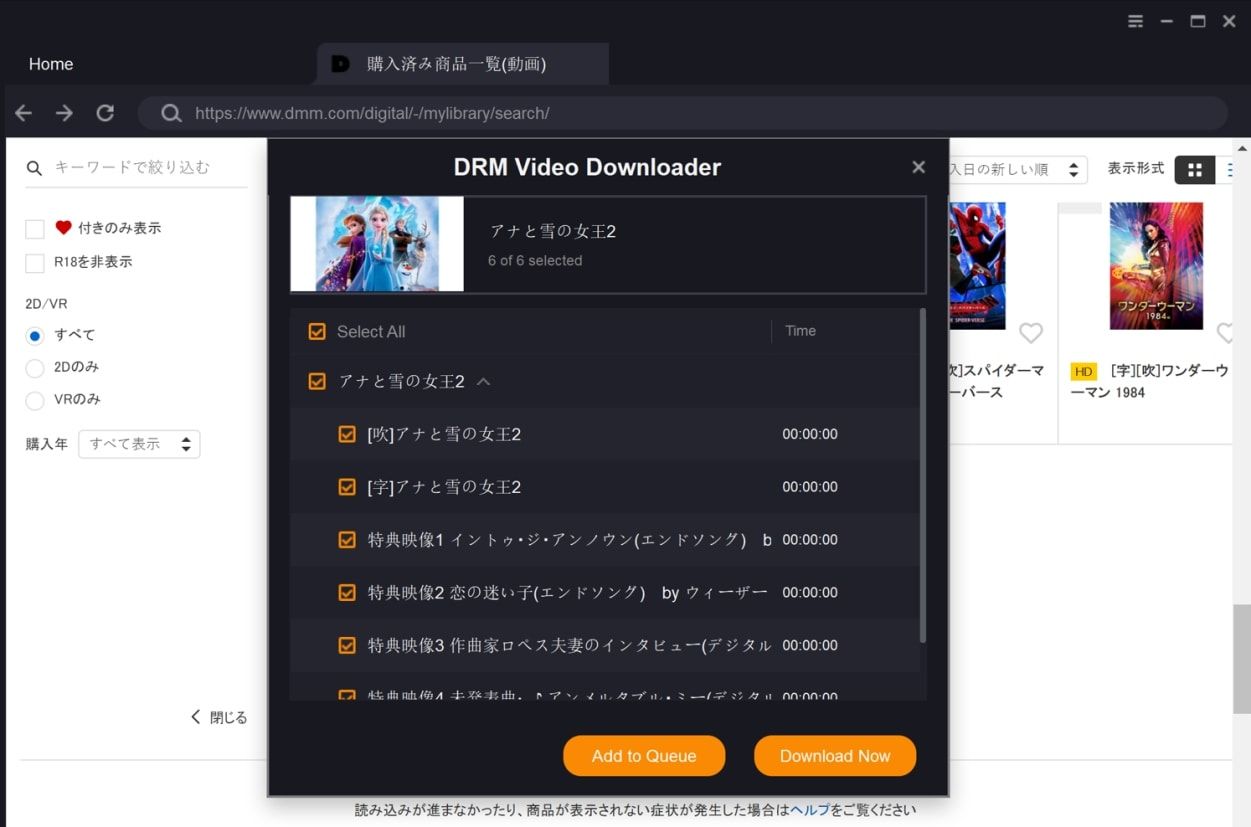Click the keyword filter search magnifier icon
Viewport: 1251px width, 827px height.
coord(34,168)
